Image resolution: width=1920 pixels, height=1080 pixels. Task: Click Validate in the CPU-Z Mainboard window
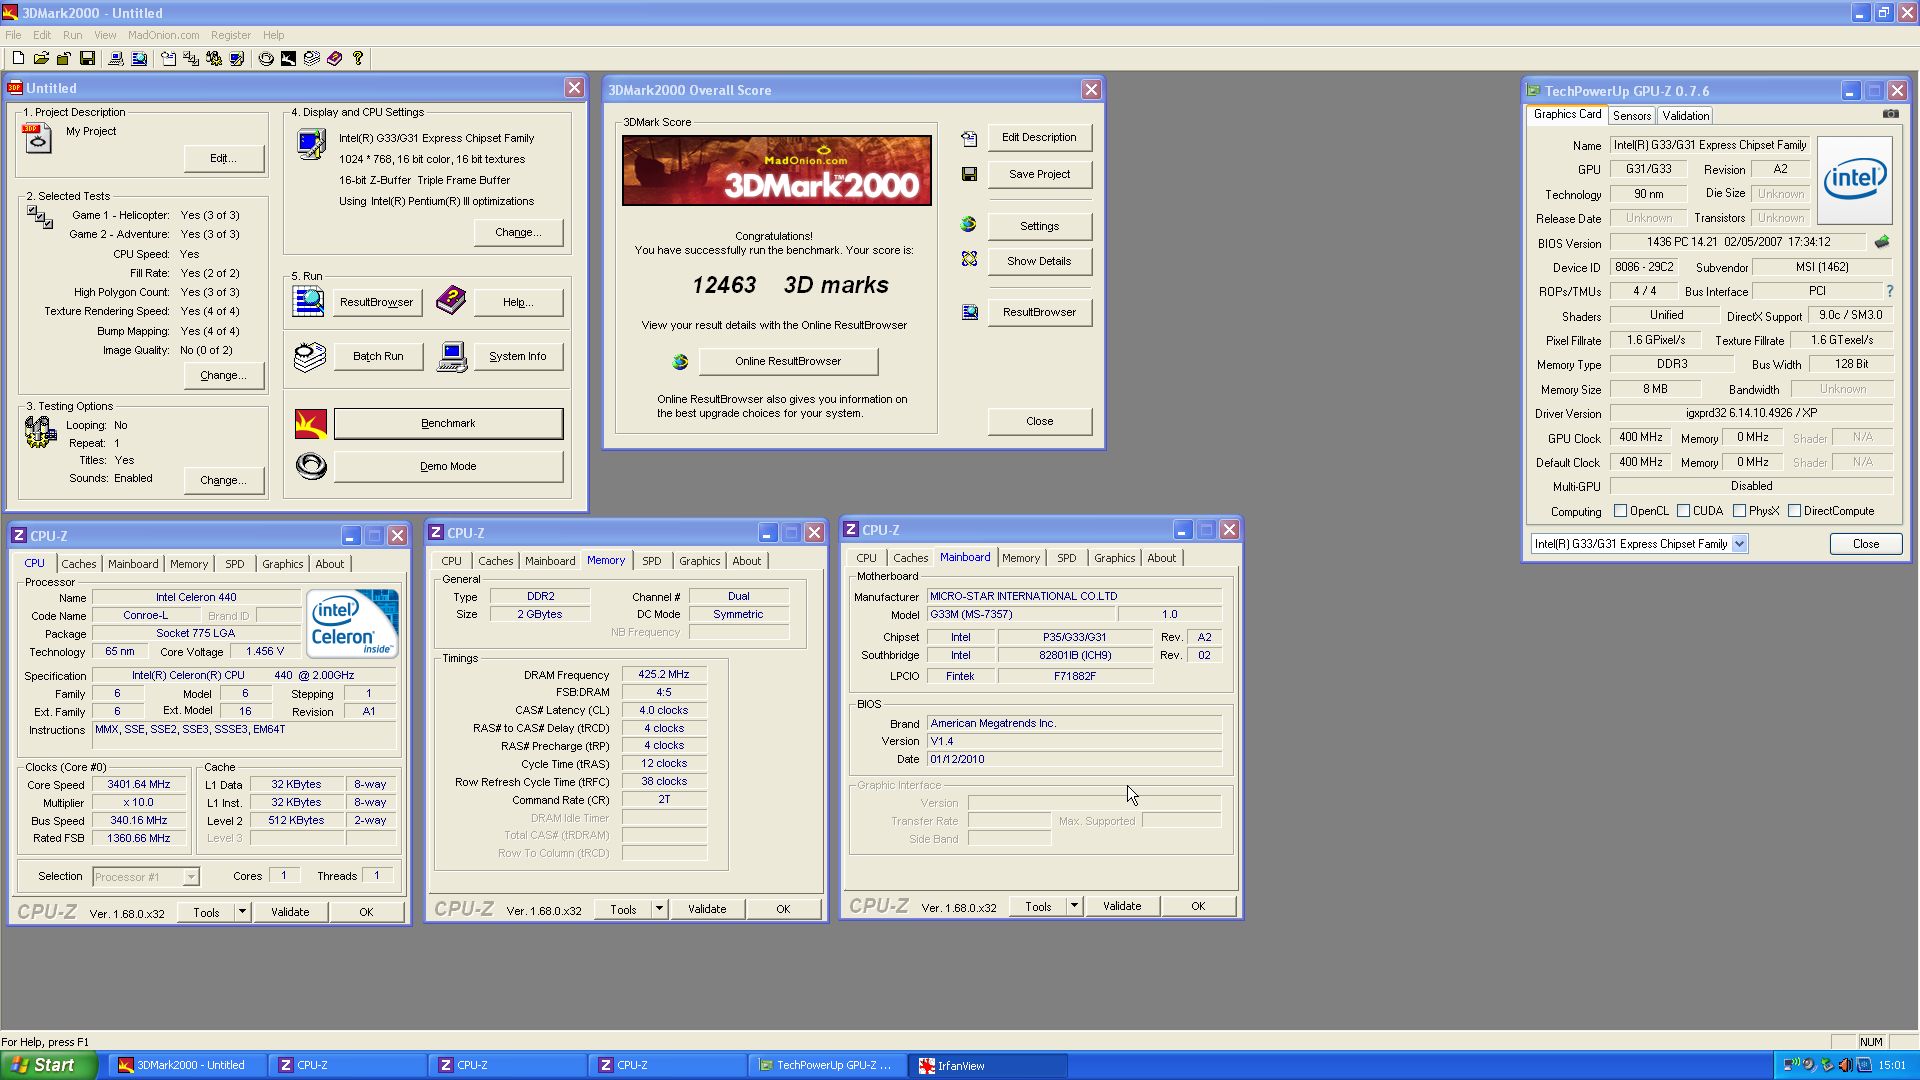tap(1122, 906)
